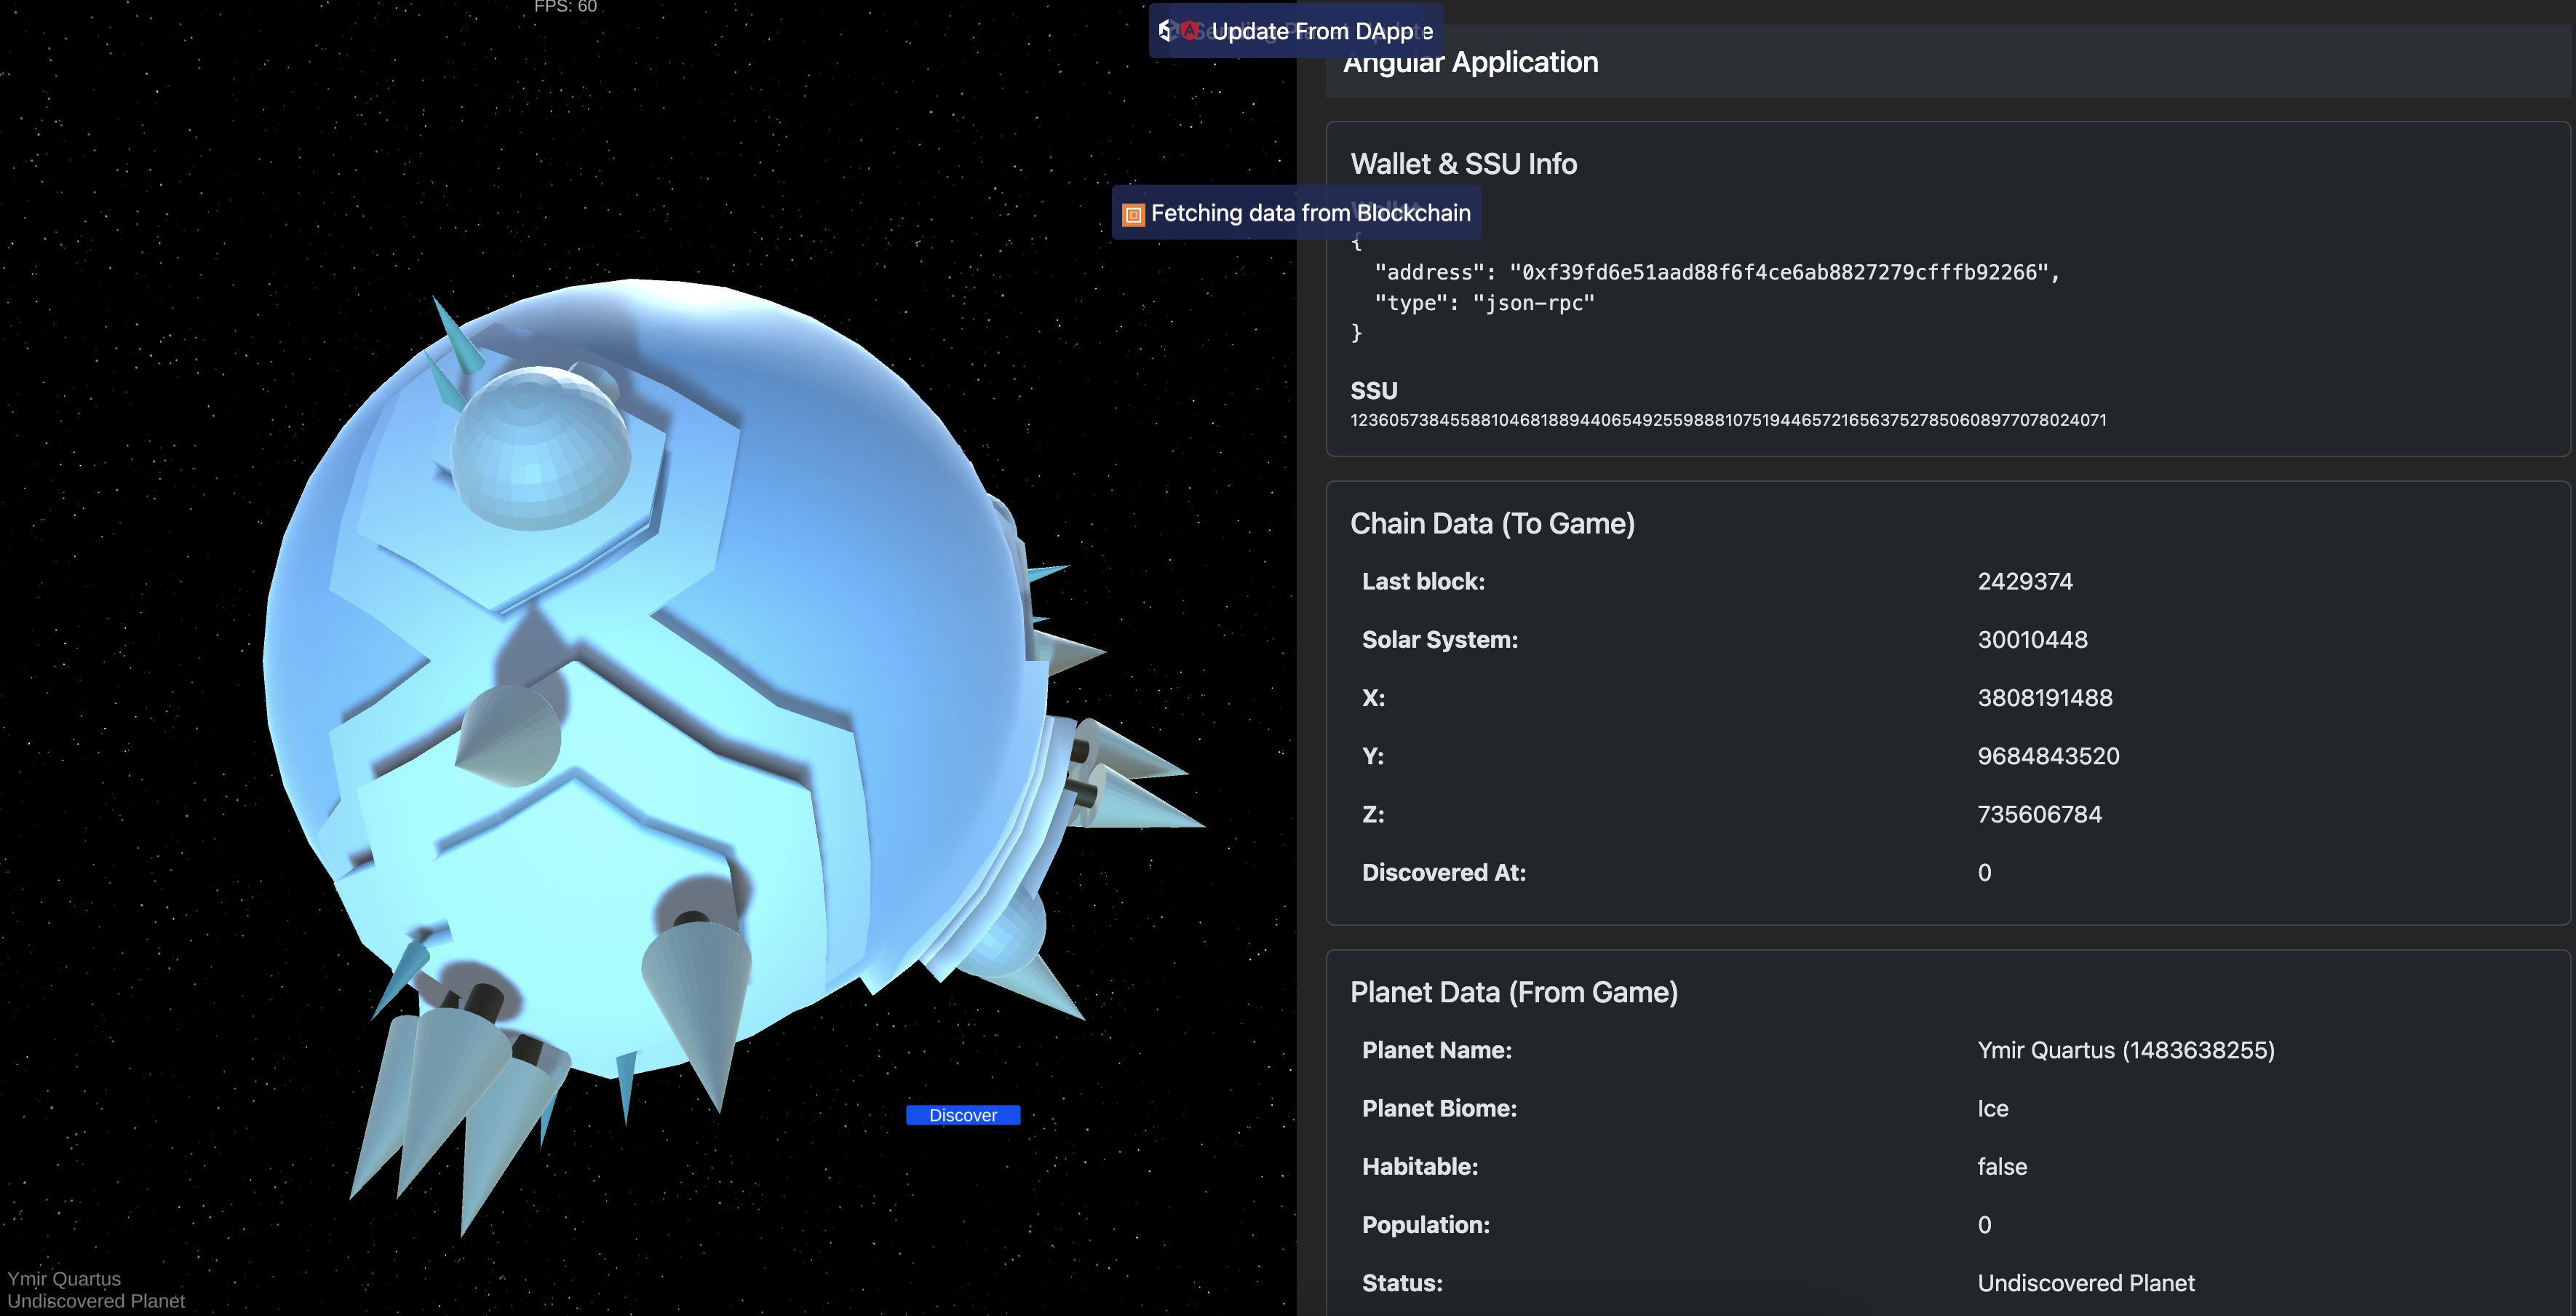Click the Wallet & SSU Info heading
Image resolution: width=2576 pixels, height=1316 pixels.
1463,164
